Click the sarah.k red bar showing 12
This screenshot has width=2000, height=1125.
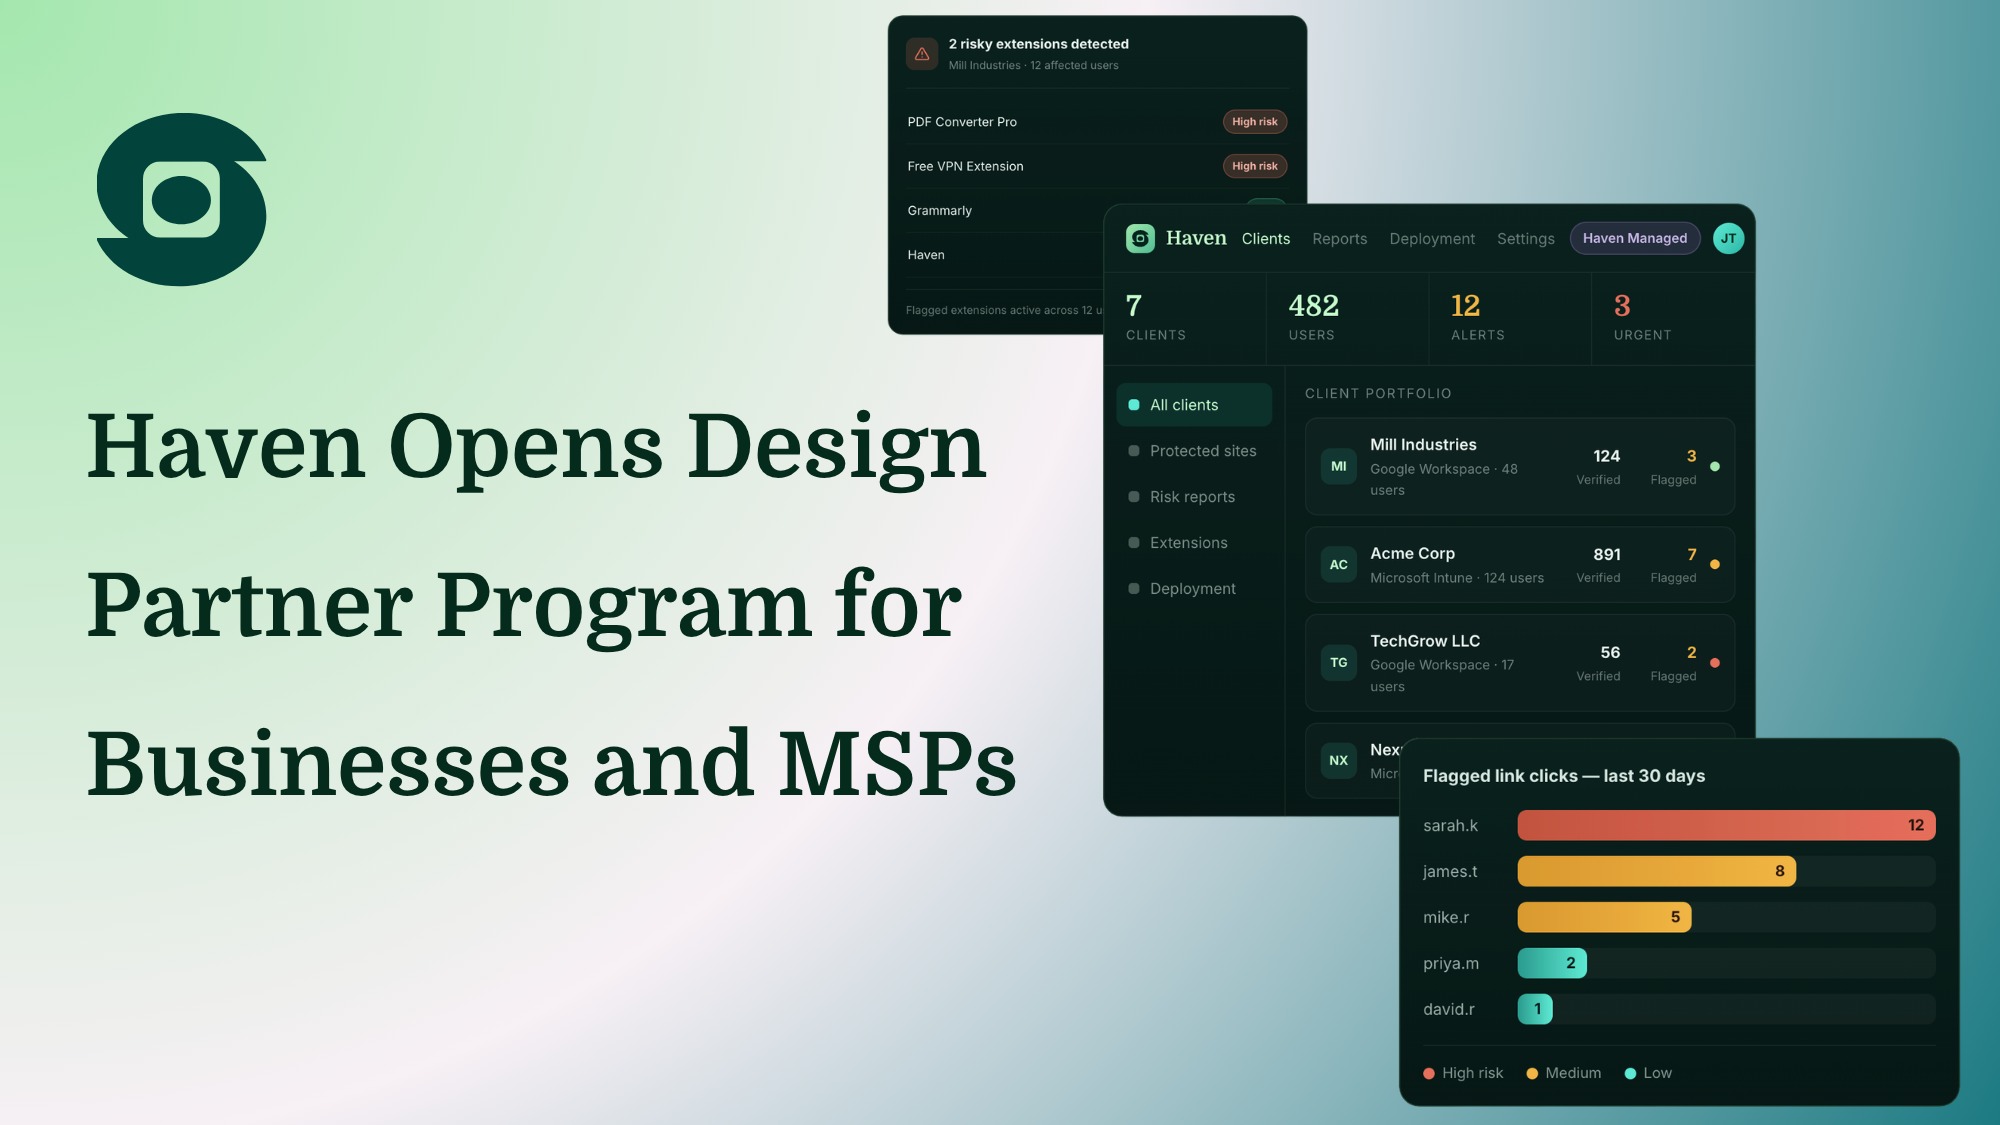point(1726,825)
